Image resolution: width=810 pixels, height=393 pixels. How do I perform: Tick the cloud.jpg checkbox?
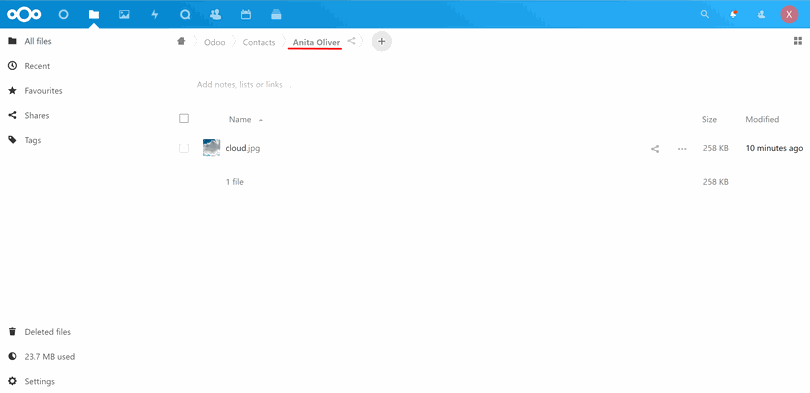point(184,148)
